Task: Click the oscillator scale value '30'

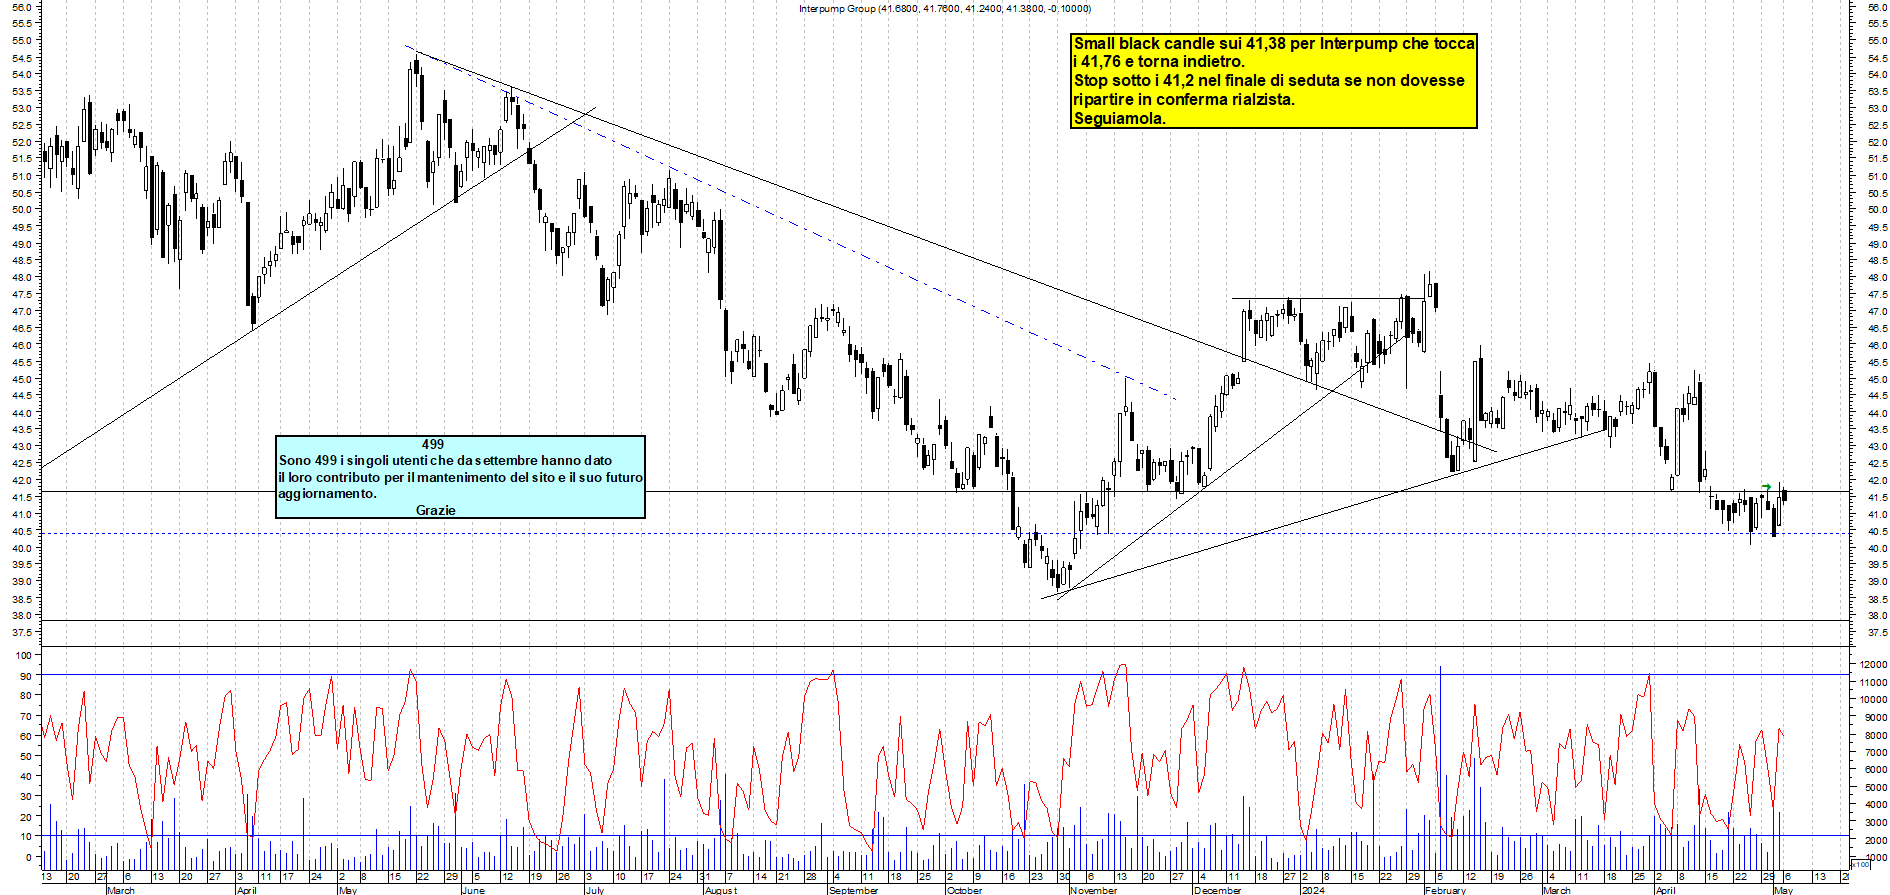Action: [x=25, y=797]
